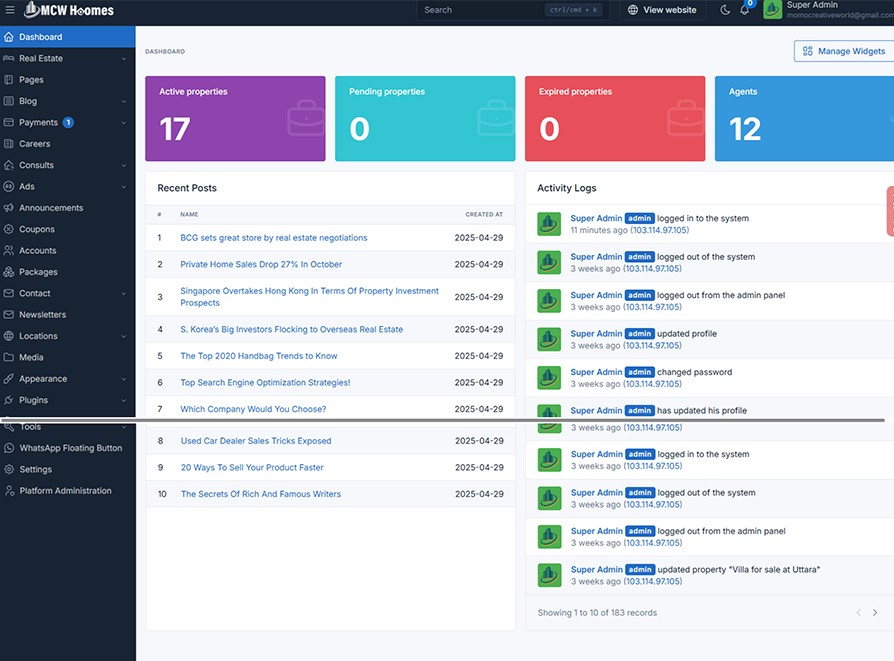The image size is (894, 661).
Task: Select Platform Administration in sidebar
Action: point(65,491)
